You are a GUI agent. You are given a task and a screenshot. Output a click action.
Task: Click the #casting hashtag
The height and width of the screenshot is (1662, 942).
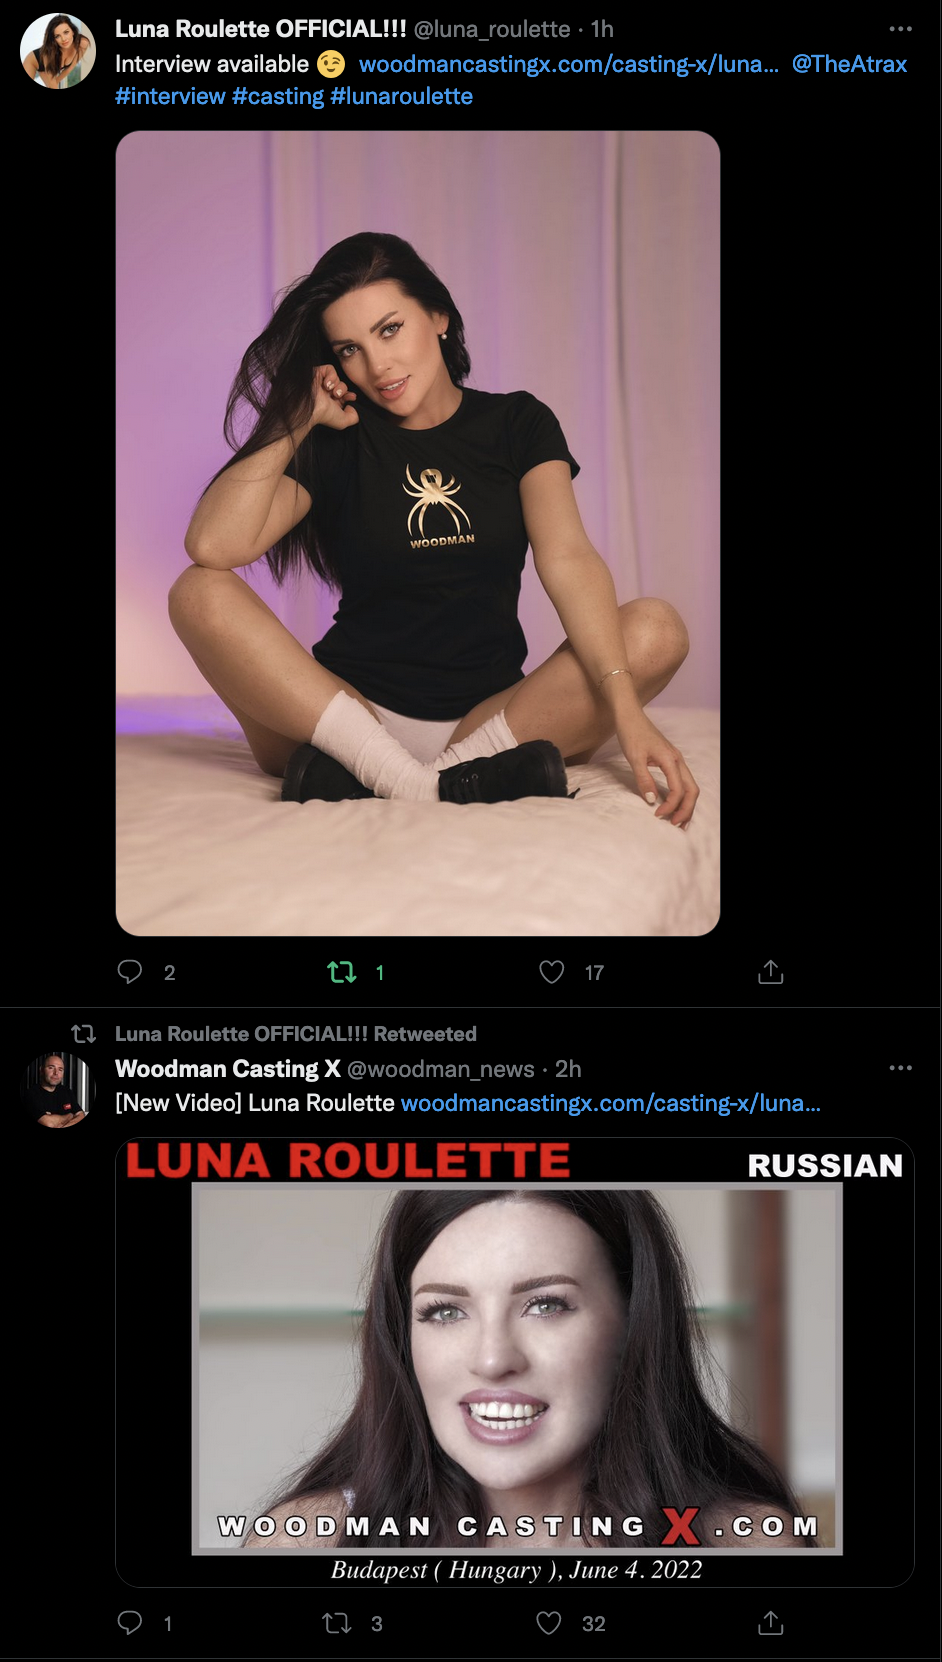tap(278, 97)
